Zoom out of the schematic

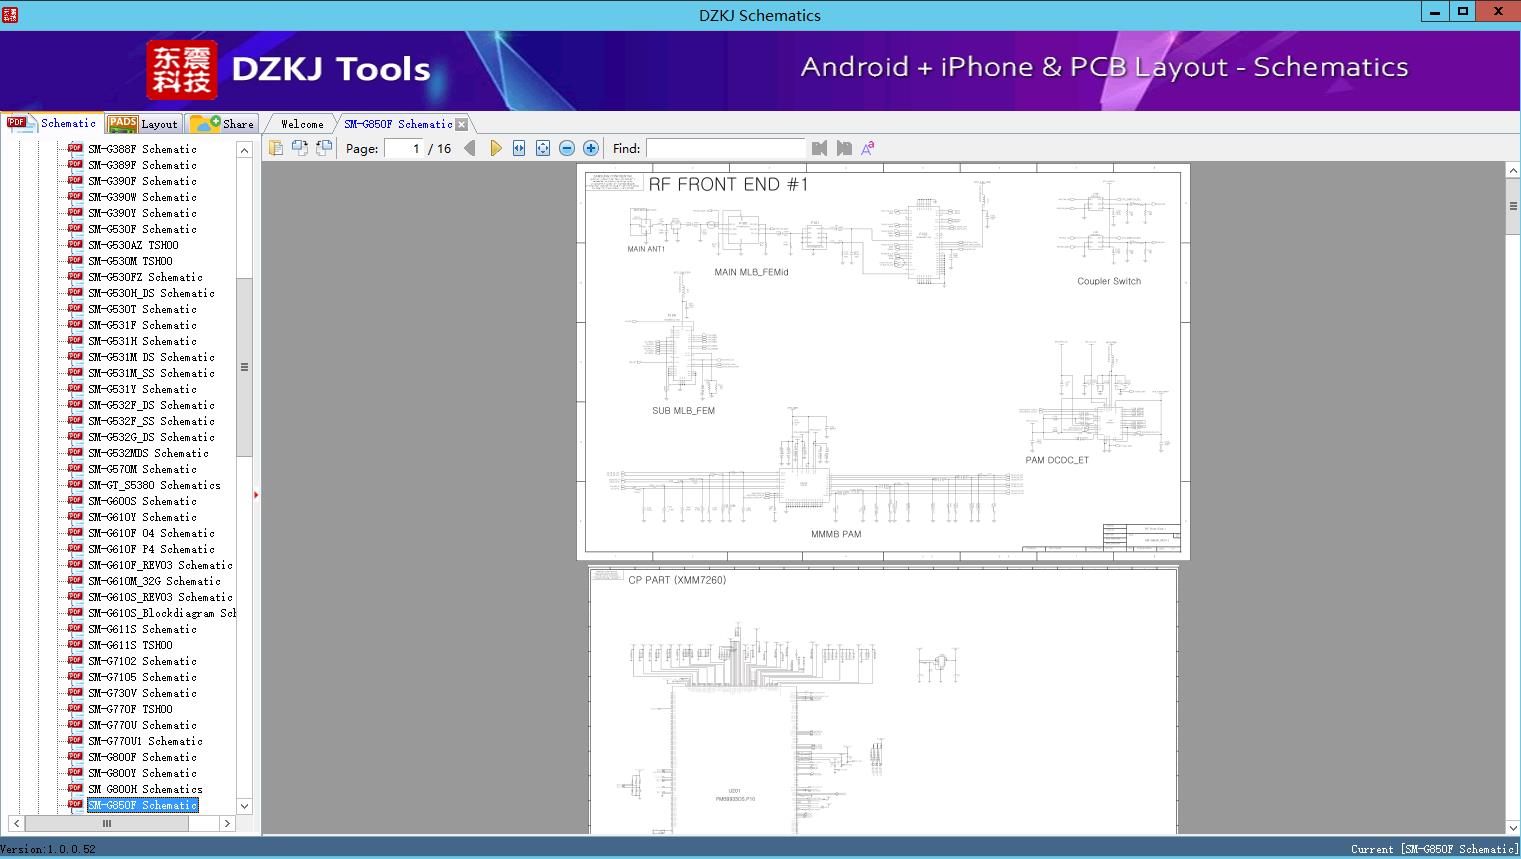coord(567,148)
